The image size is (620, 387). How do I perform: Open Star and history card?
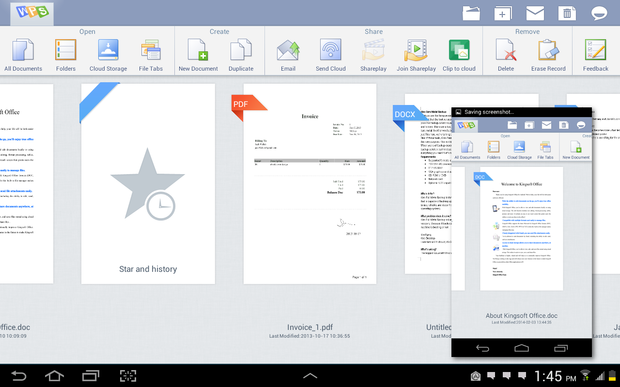click(x=148, y=183)
